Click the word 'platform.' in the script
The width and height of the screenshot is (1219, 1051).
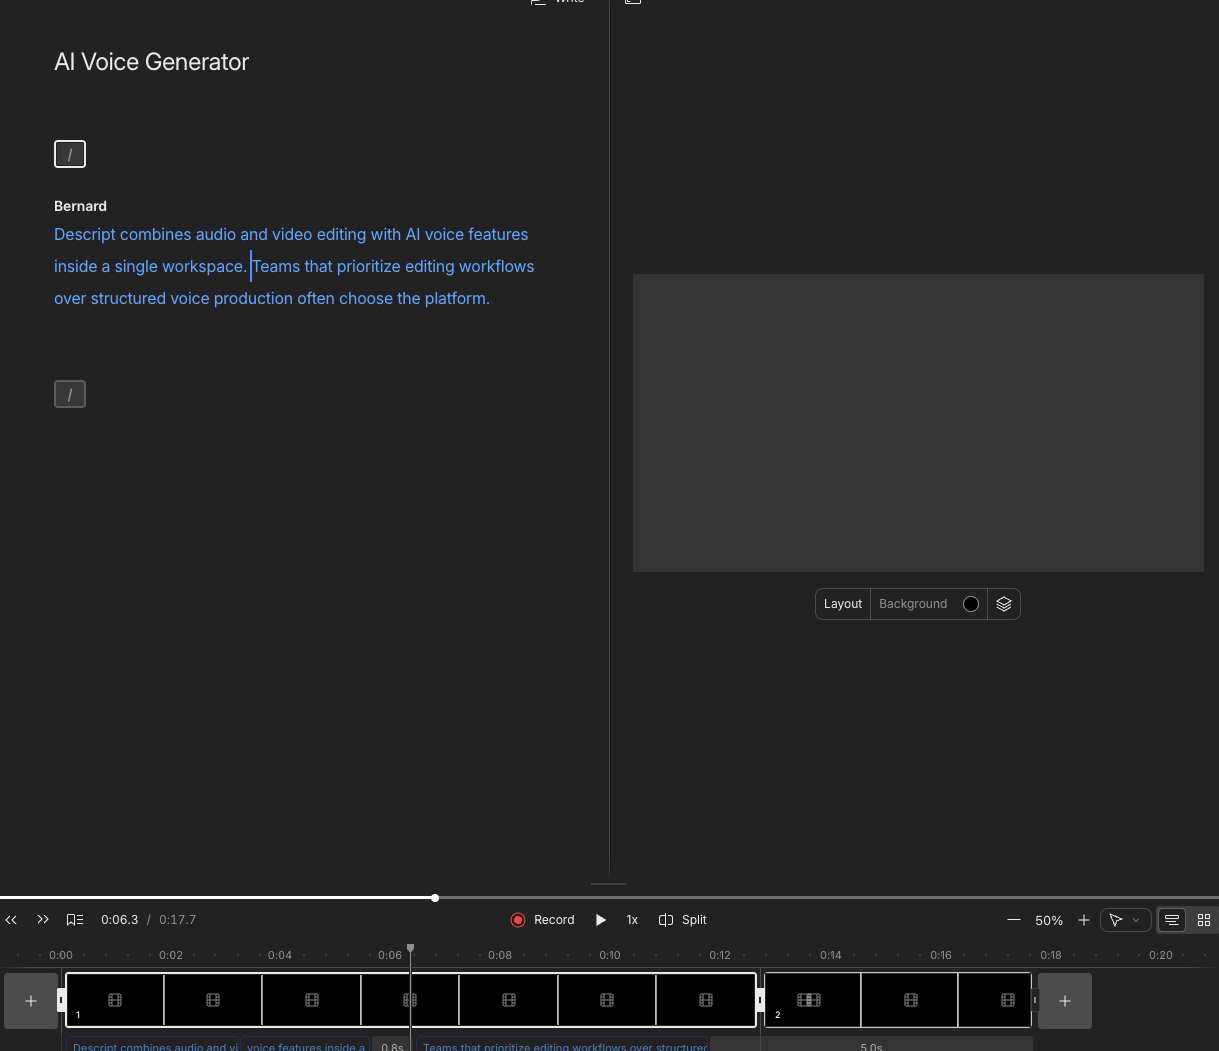[457, 298]
